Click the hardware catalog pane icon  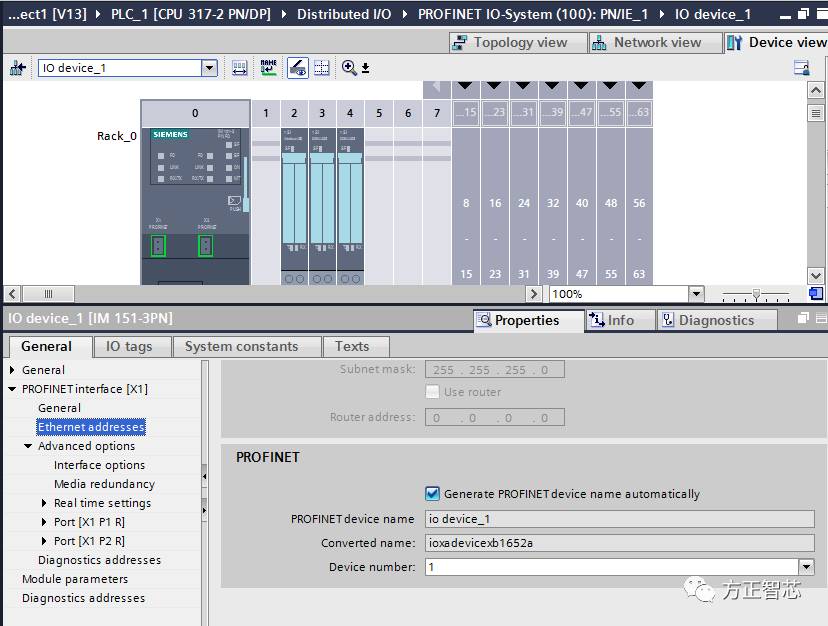pyautogui.click(x=801, y=68)
